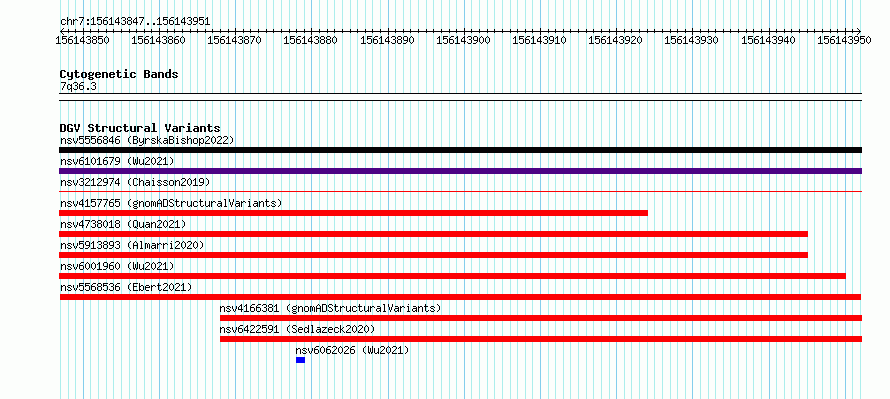Viewport: 890px width, 399px height.
Task: Click the red nsv4166381 variant bar
Action: point(540,318)
